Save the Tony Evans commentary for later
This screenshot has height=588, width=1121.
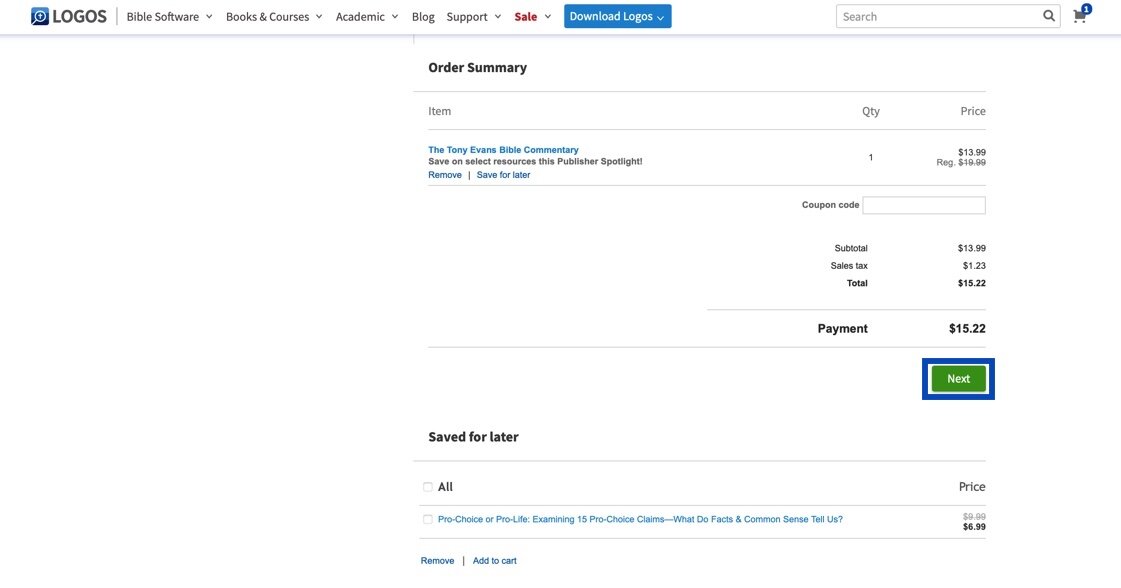[503, 175]
